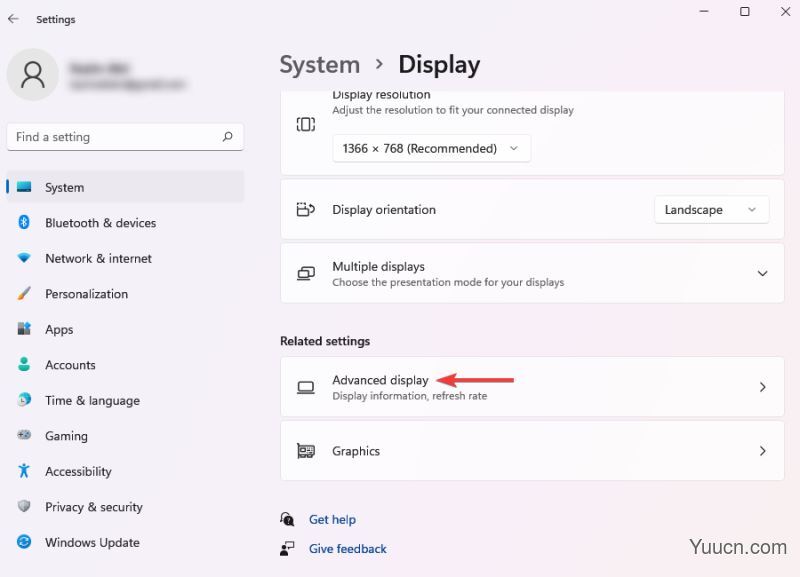
Task: Click the Time & language globe icon
Action: point(24,399)
